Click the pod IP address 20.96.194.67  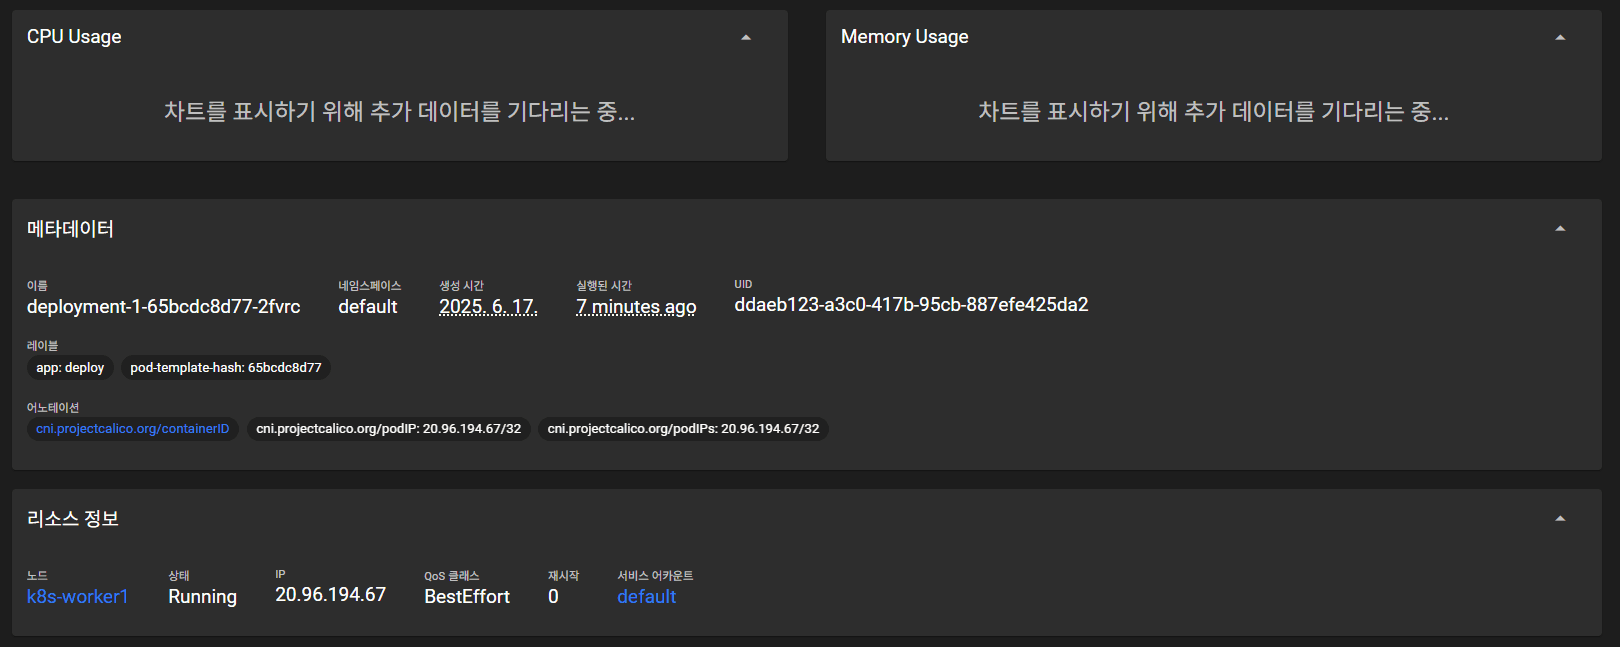330,595
